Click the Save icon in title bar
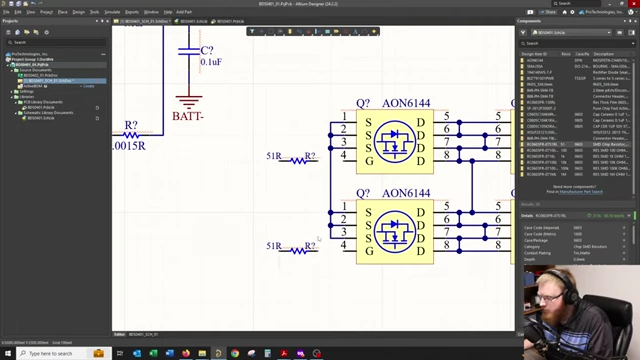Screen dimensions: 640x360 point(11,4)
